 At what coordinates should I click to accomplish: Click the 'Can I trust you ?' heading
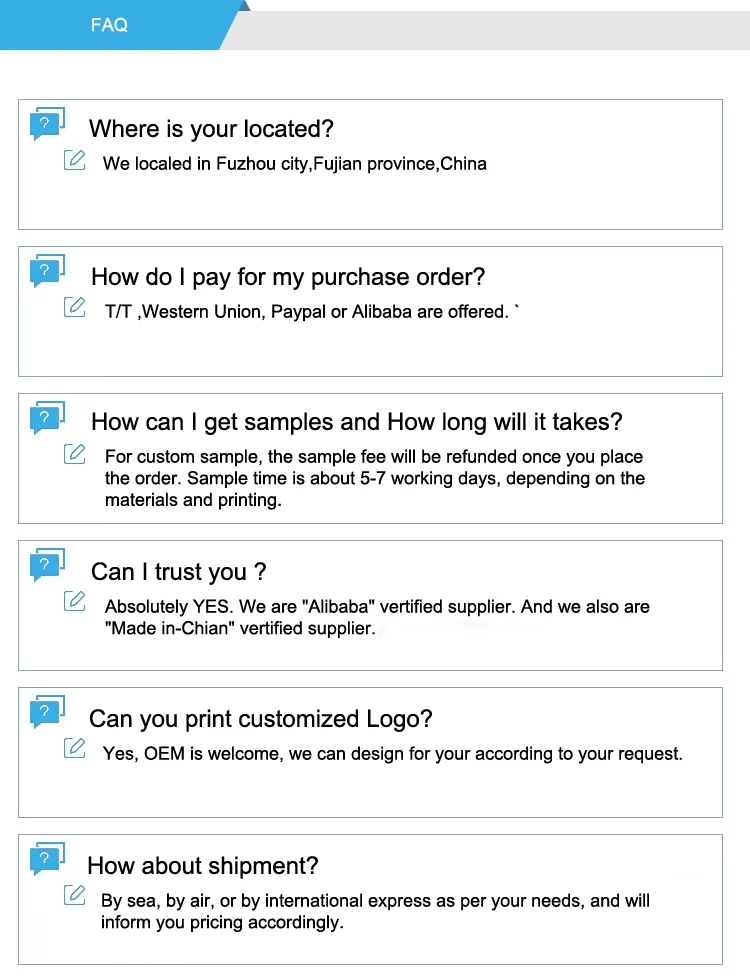click(x=178, y=572)
